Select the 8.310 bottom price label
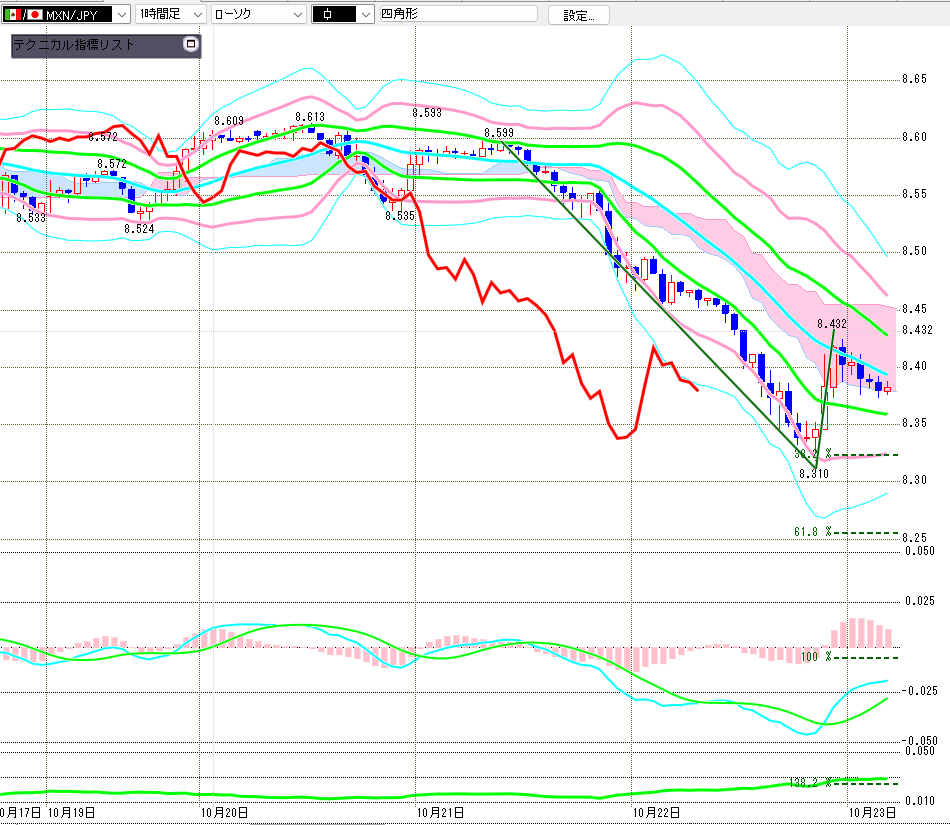Screen dimensions: 950x825 click(x=814, y=474)
